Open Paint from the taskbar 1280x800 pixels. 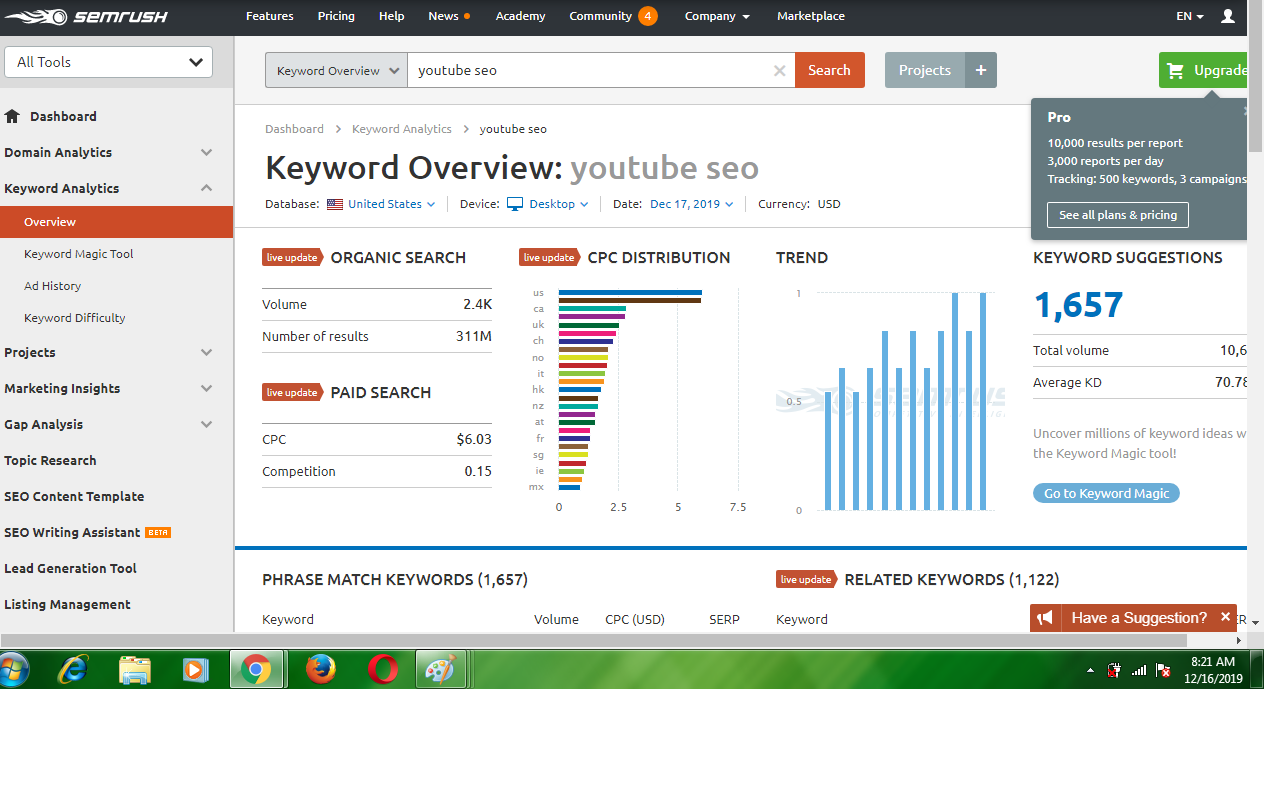point(441,669)
